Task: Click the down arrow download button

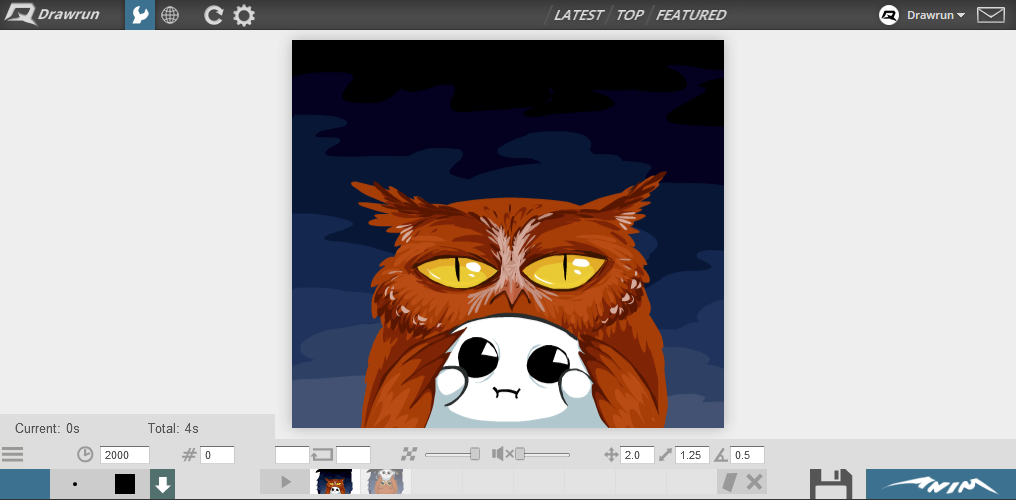Action: (163, 484)
